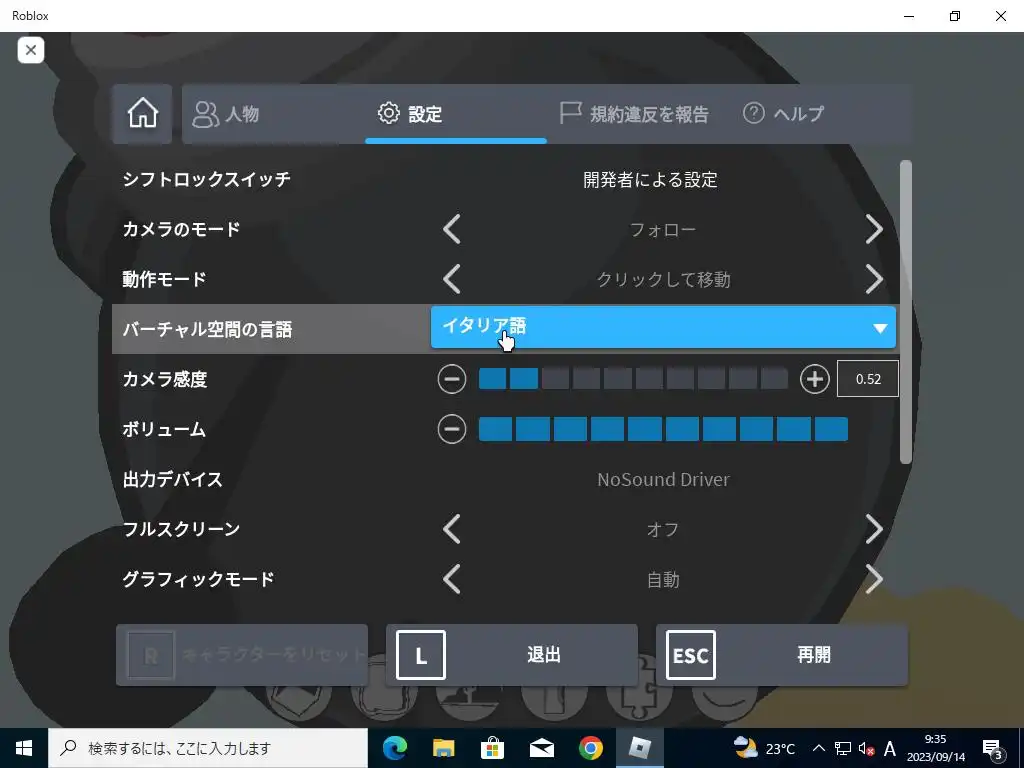Click the シフトロックスイッチ label
The image size is (1024, 768).
tap(206, 180)
